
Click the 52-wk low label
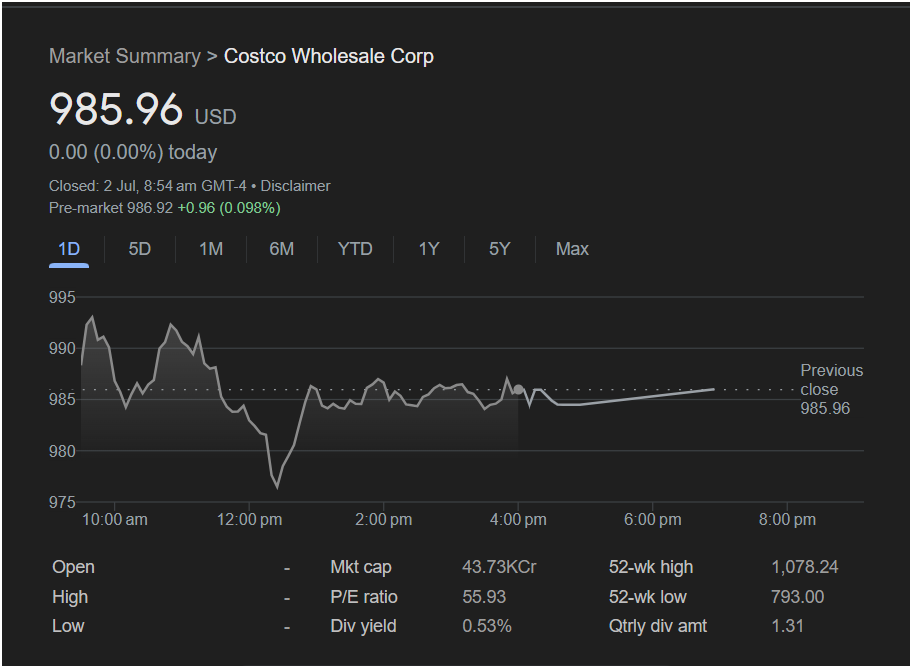click(x=647, y=597)
